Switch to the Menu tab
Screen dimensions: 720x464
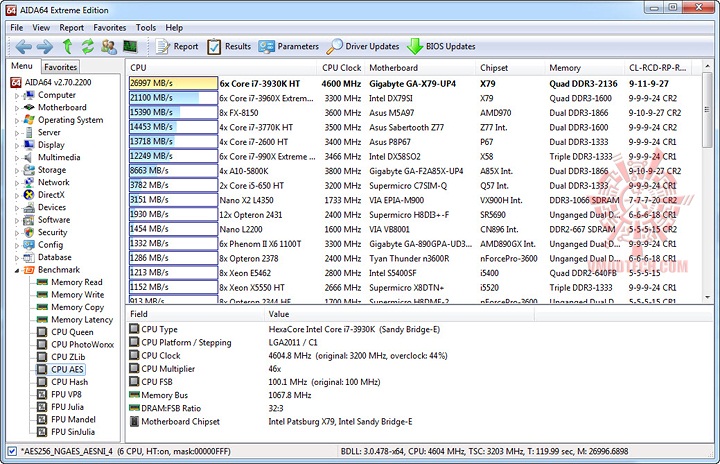coord(22,66)
